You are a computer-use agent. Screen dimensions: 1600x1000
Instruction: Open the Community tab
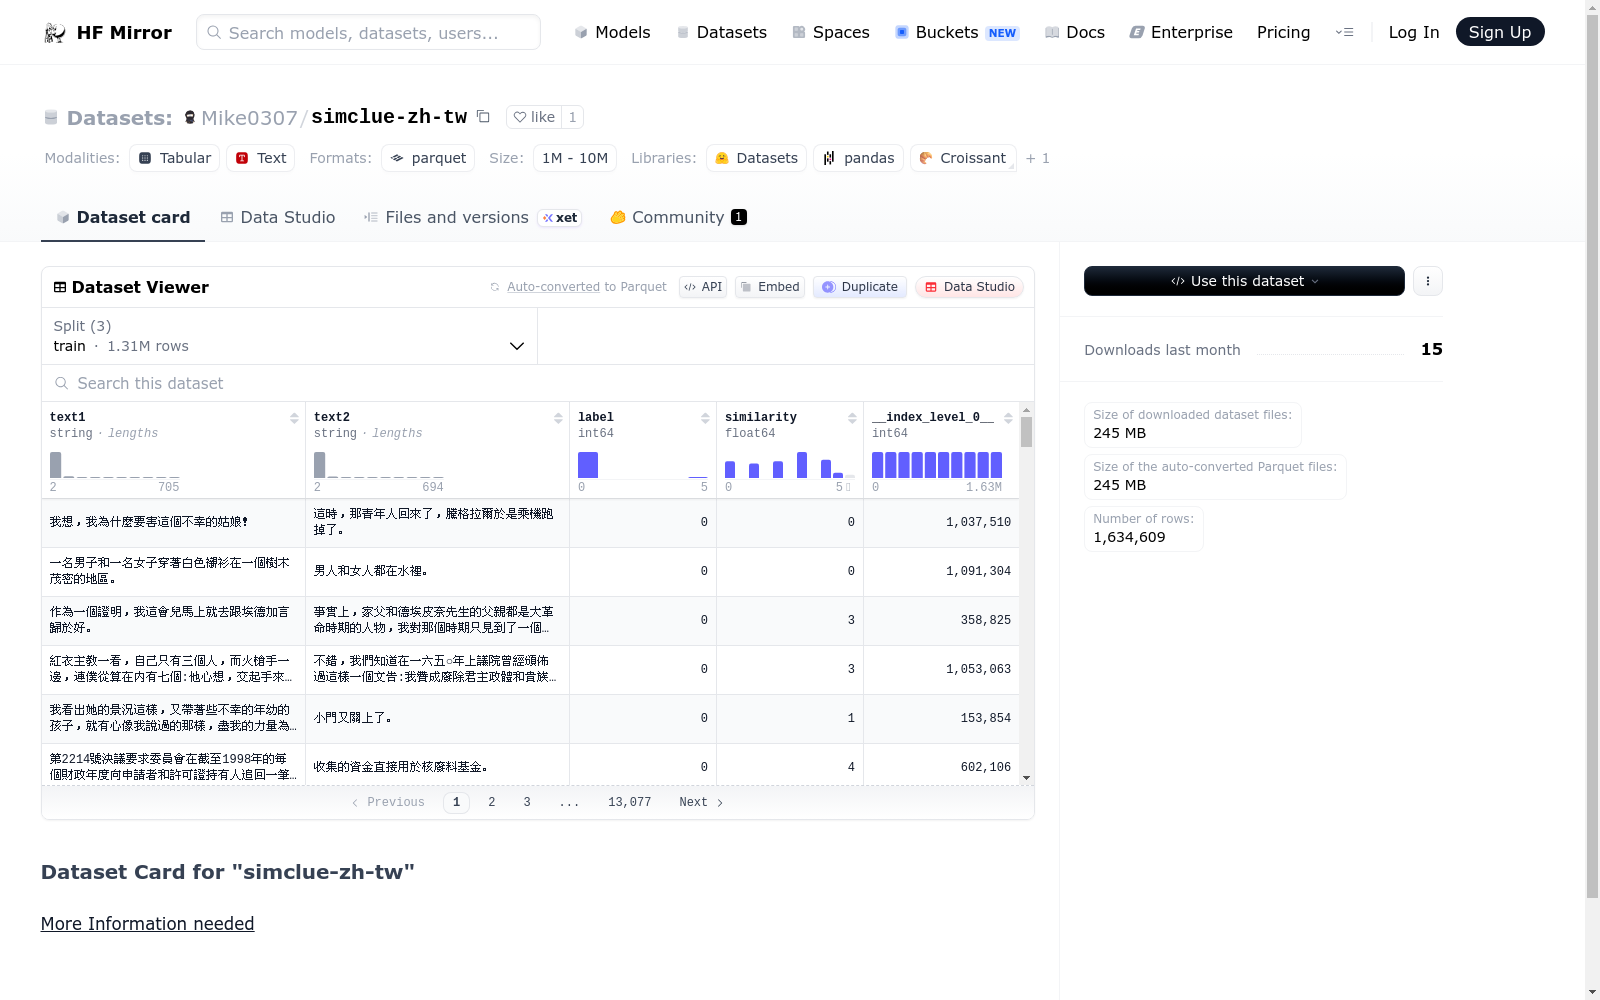pyautogui.click(x=679, y=217)
